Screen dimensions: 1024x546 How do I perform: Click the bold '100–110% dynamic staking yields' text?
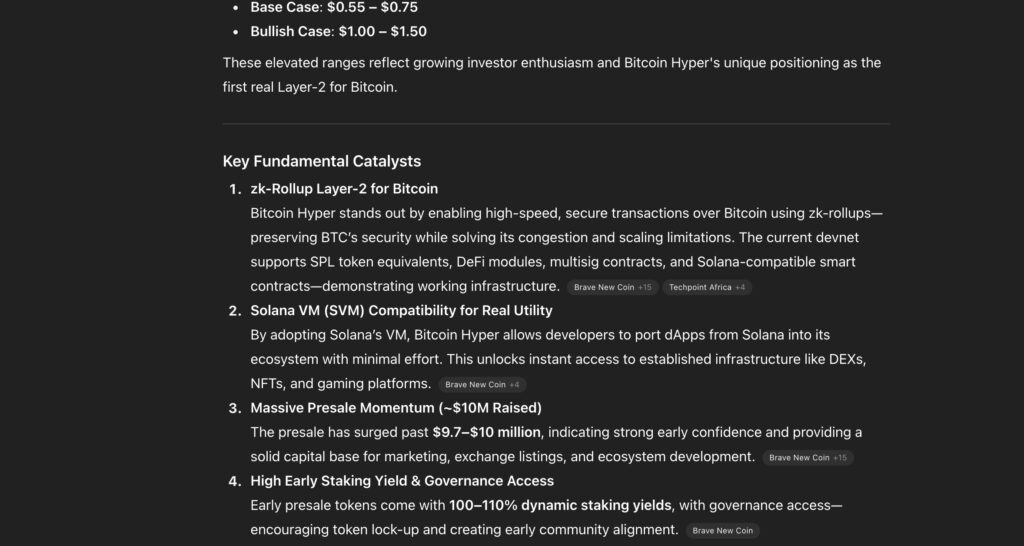[x=560, y=506]
